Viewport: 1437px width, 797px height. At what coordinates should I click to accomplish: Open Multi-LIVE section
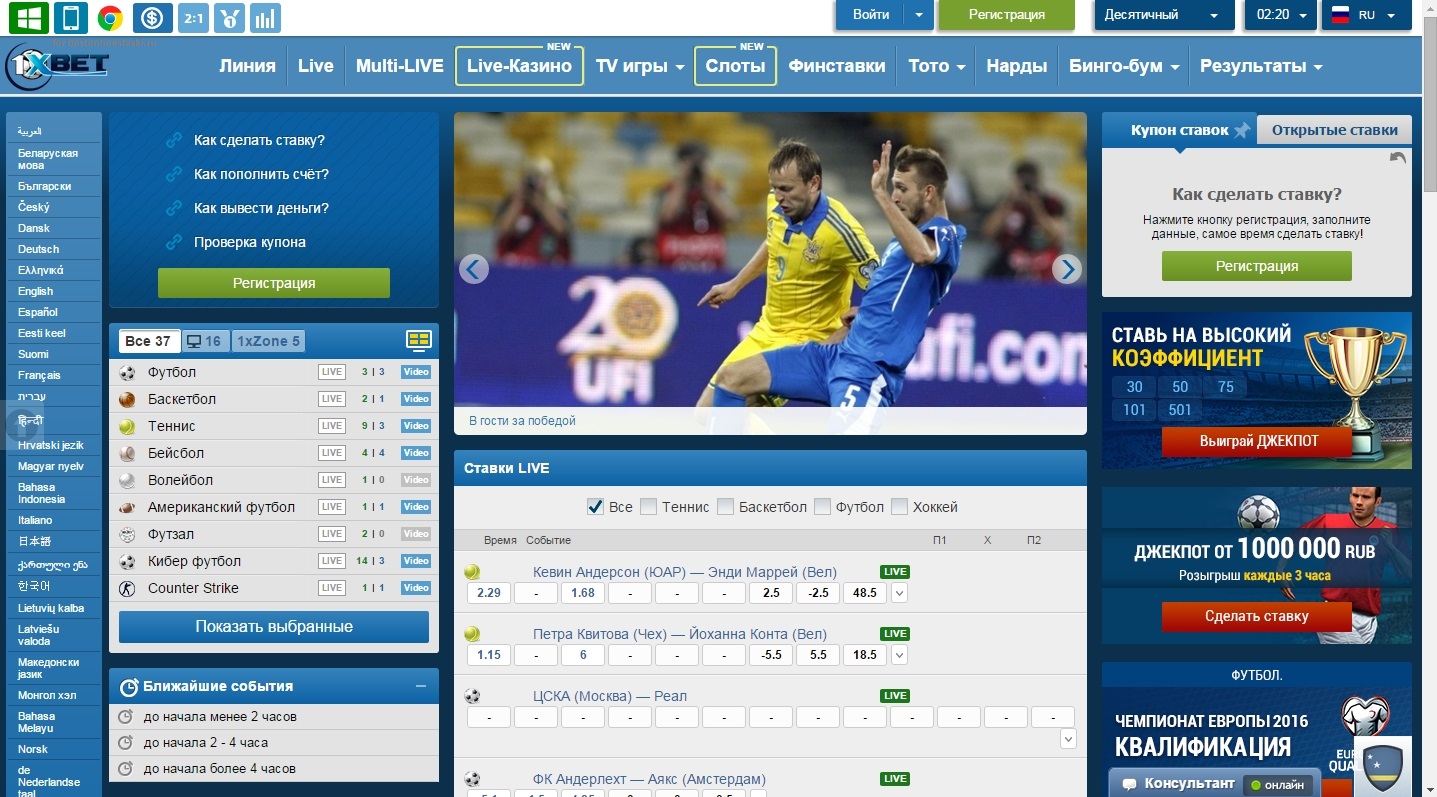click(x=400, y=66)
